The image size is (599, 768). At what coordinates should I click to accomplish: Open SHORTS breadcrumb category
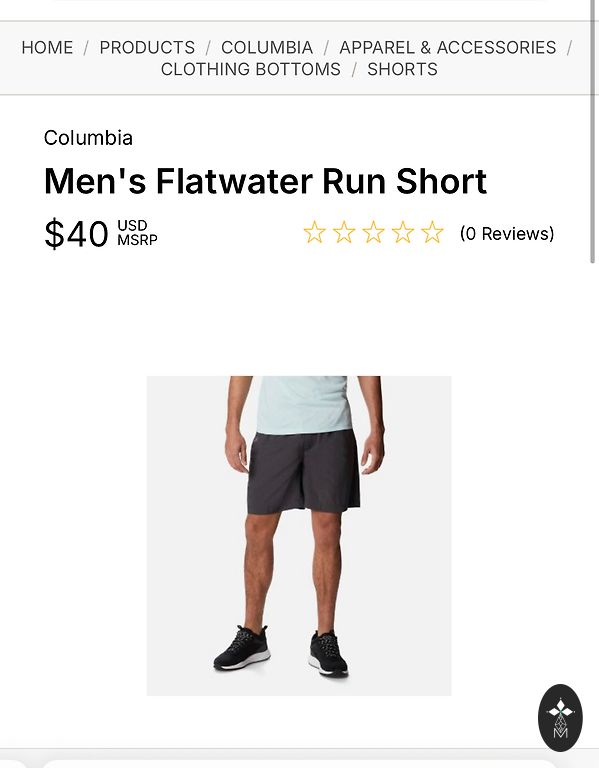[x=403, y=69]
